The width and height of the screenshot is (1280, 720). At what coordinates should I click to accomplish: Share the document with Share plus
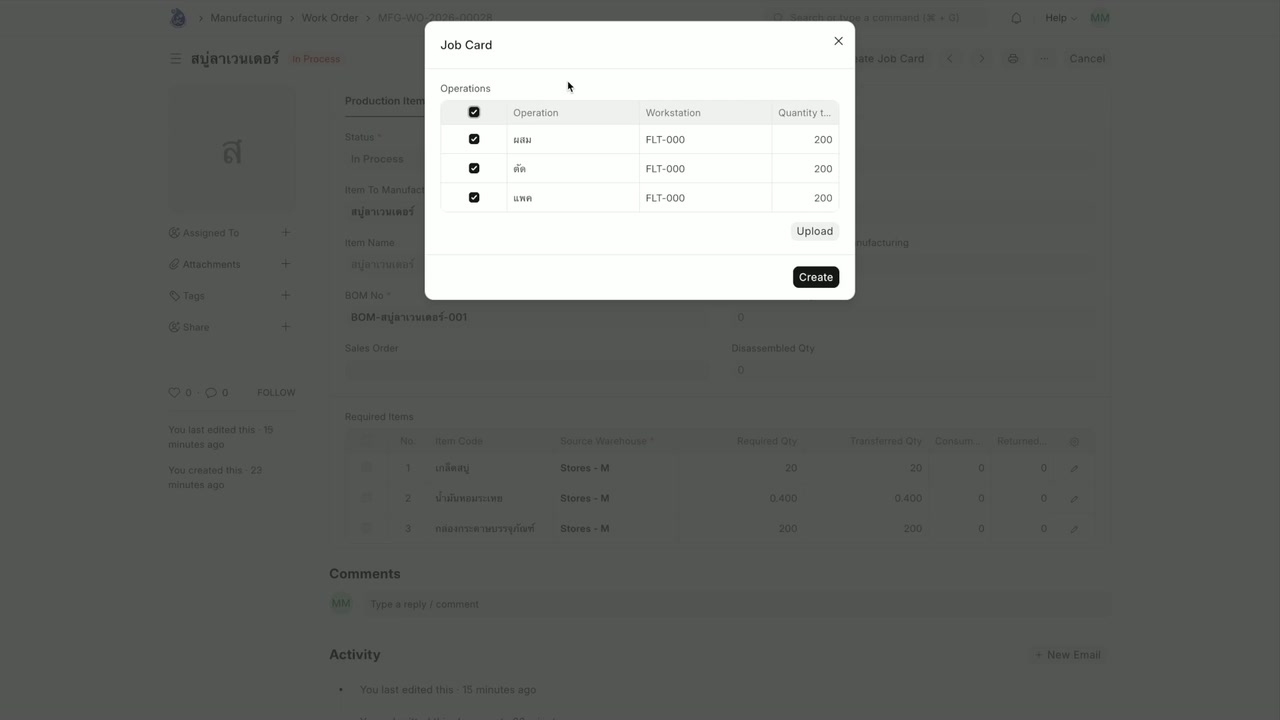(285, 327)
